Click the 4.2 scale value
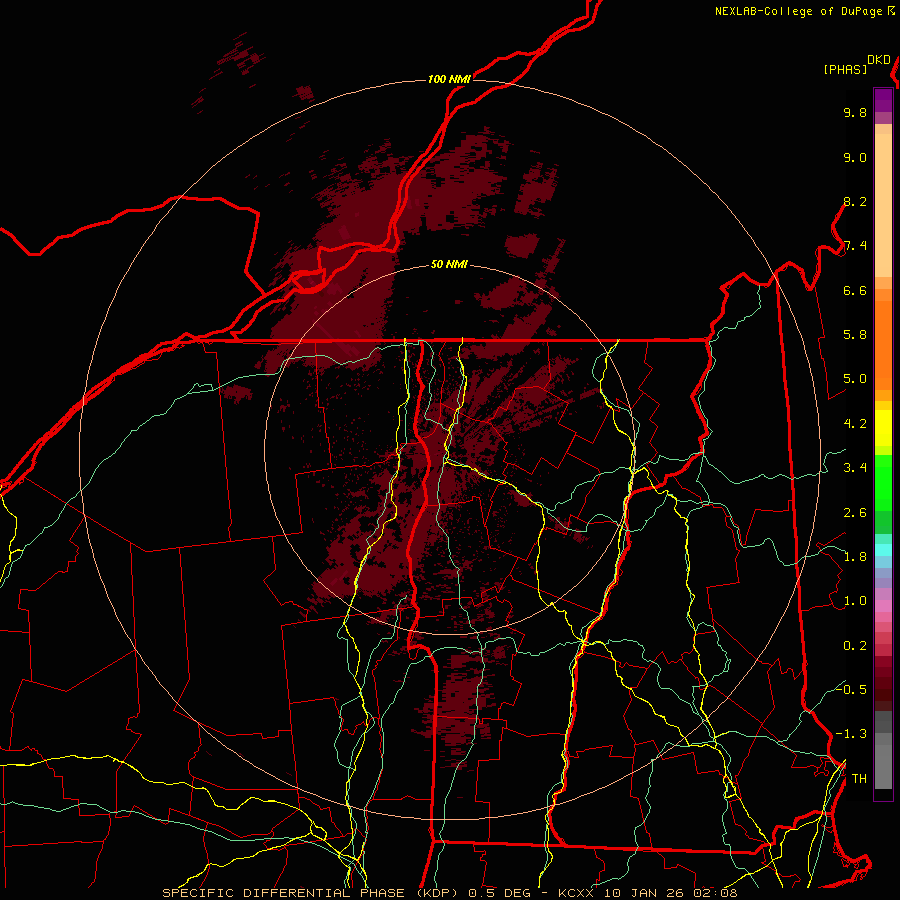Screen dimensions: 900x900 [855, 424]
